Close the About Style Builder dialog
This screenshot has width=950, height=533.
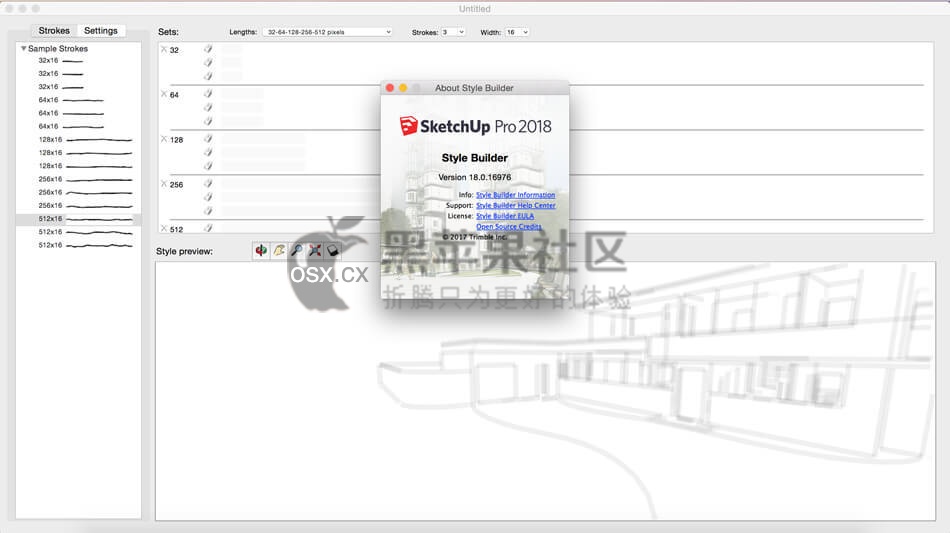click(x=390, y=88)
